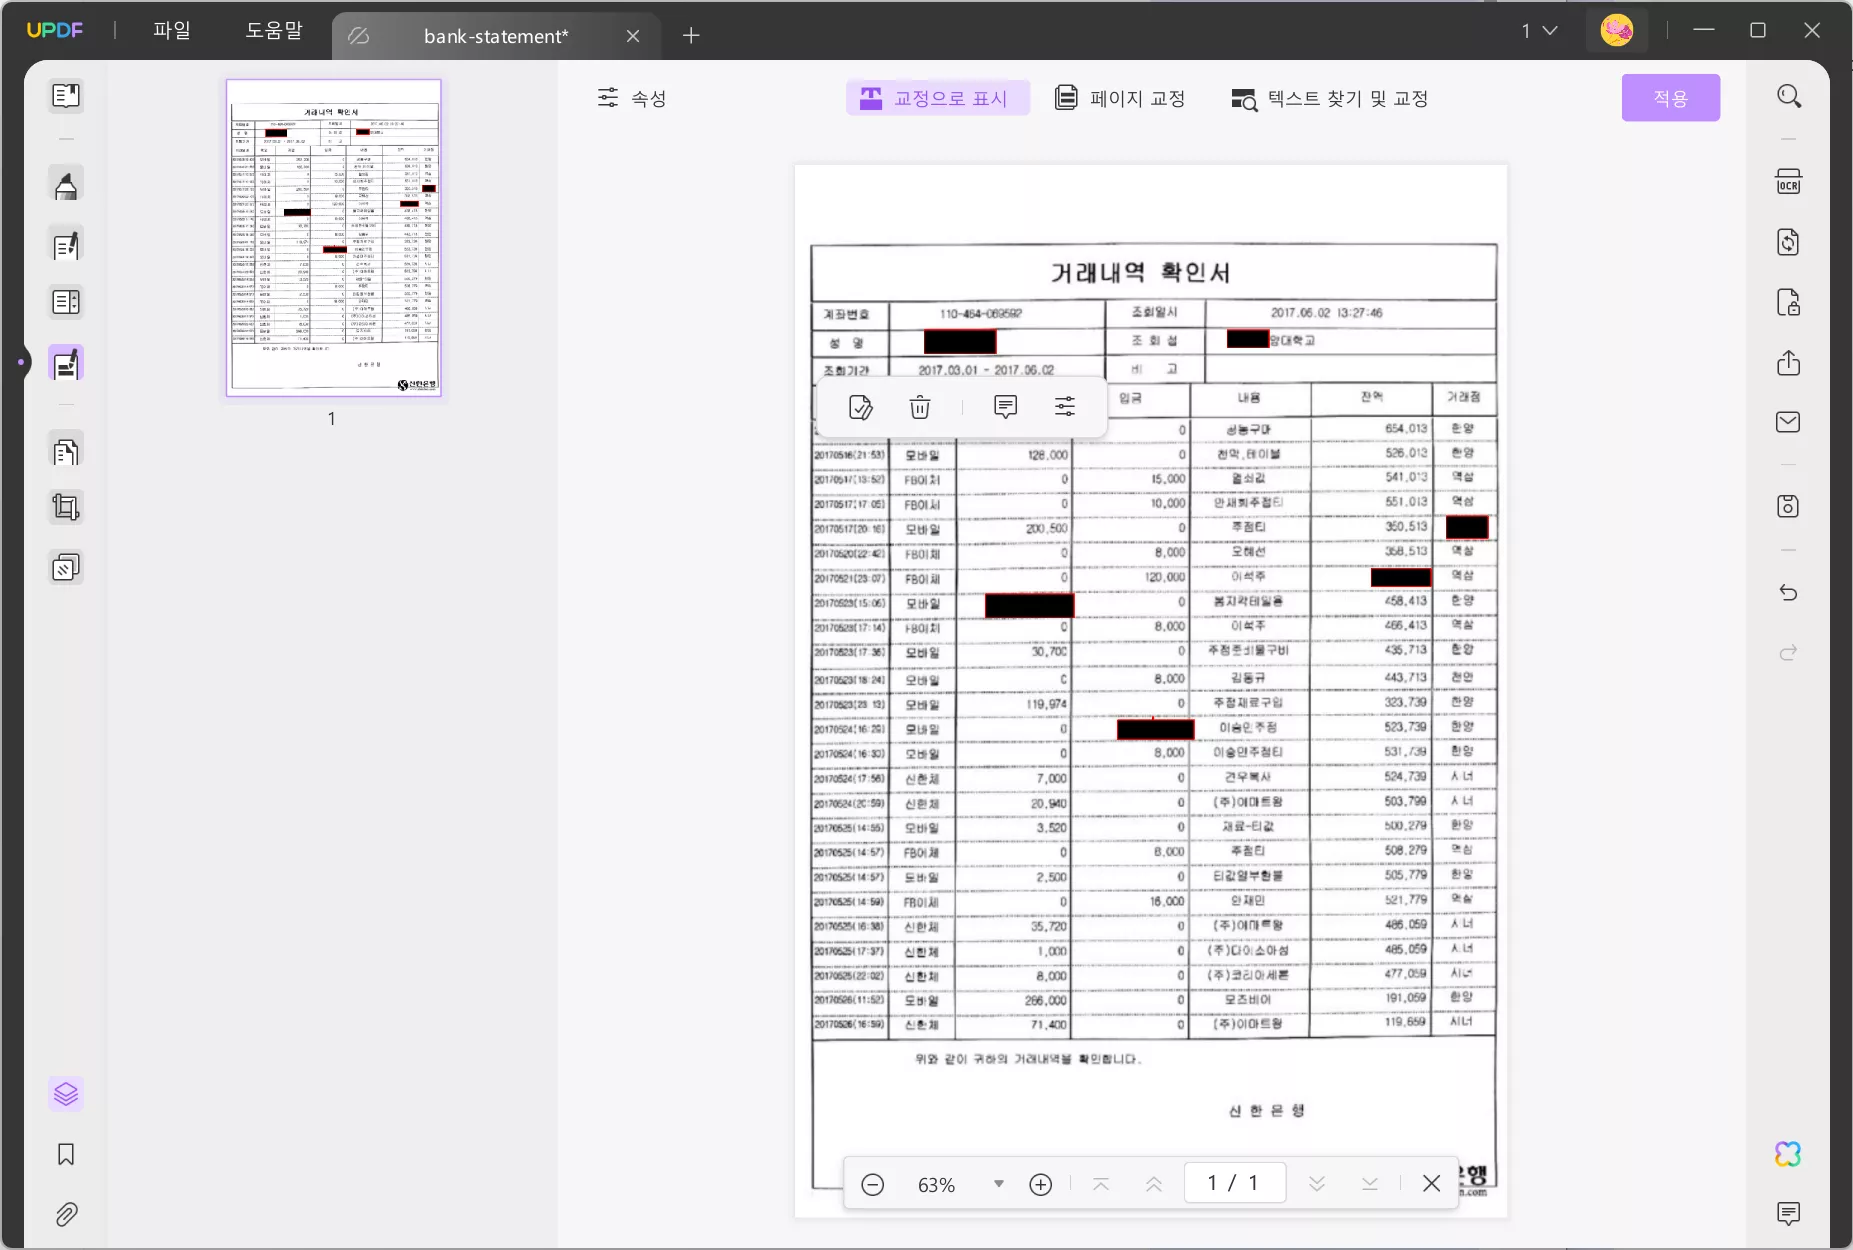1853x1250 pixels.
Task: Choose 페이지 교정 page redaction
Action: (1120, 98)
